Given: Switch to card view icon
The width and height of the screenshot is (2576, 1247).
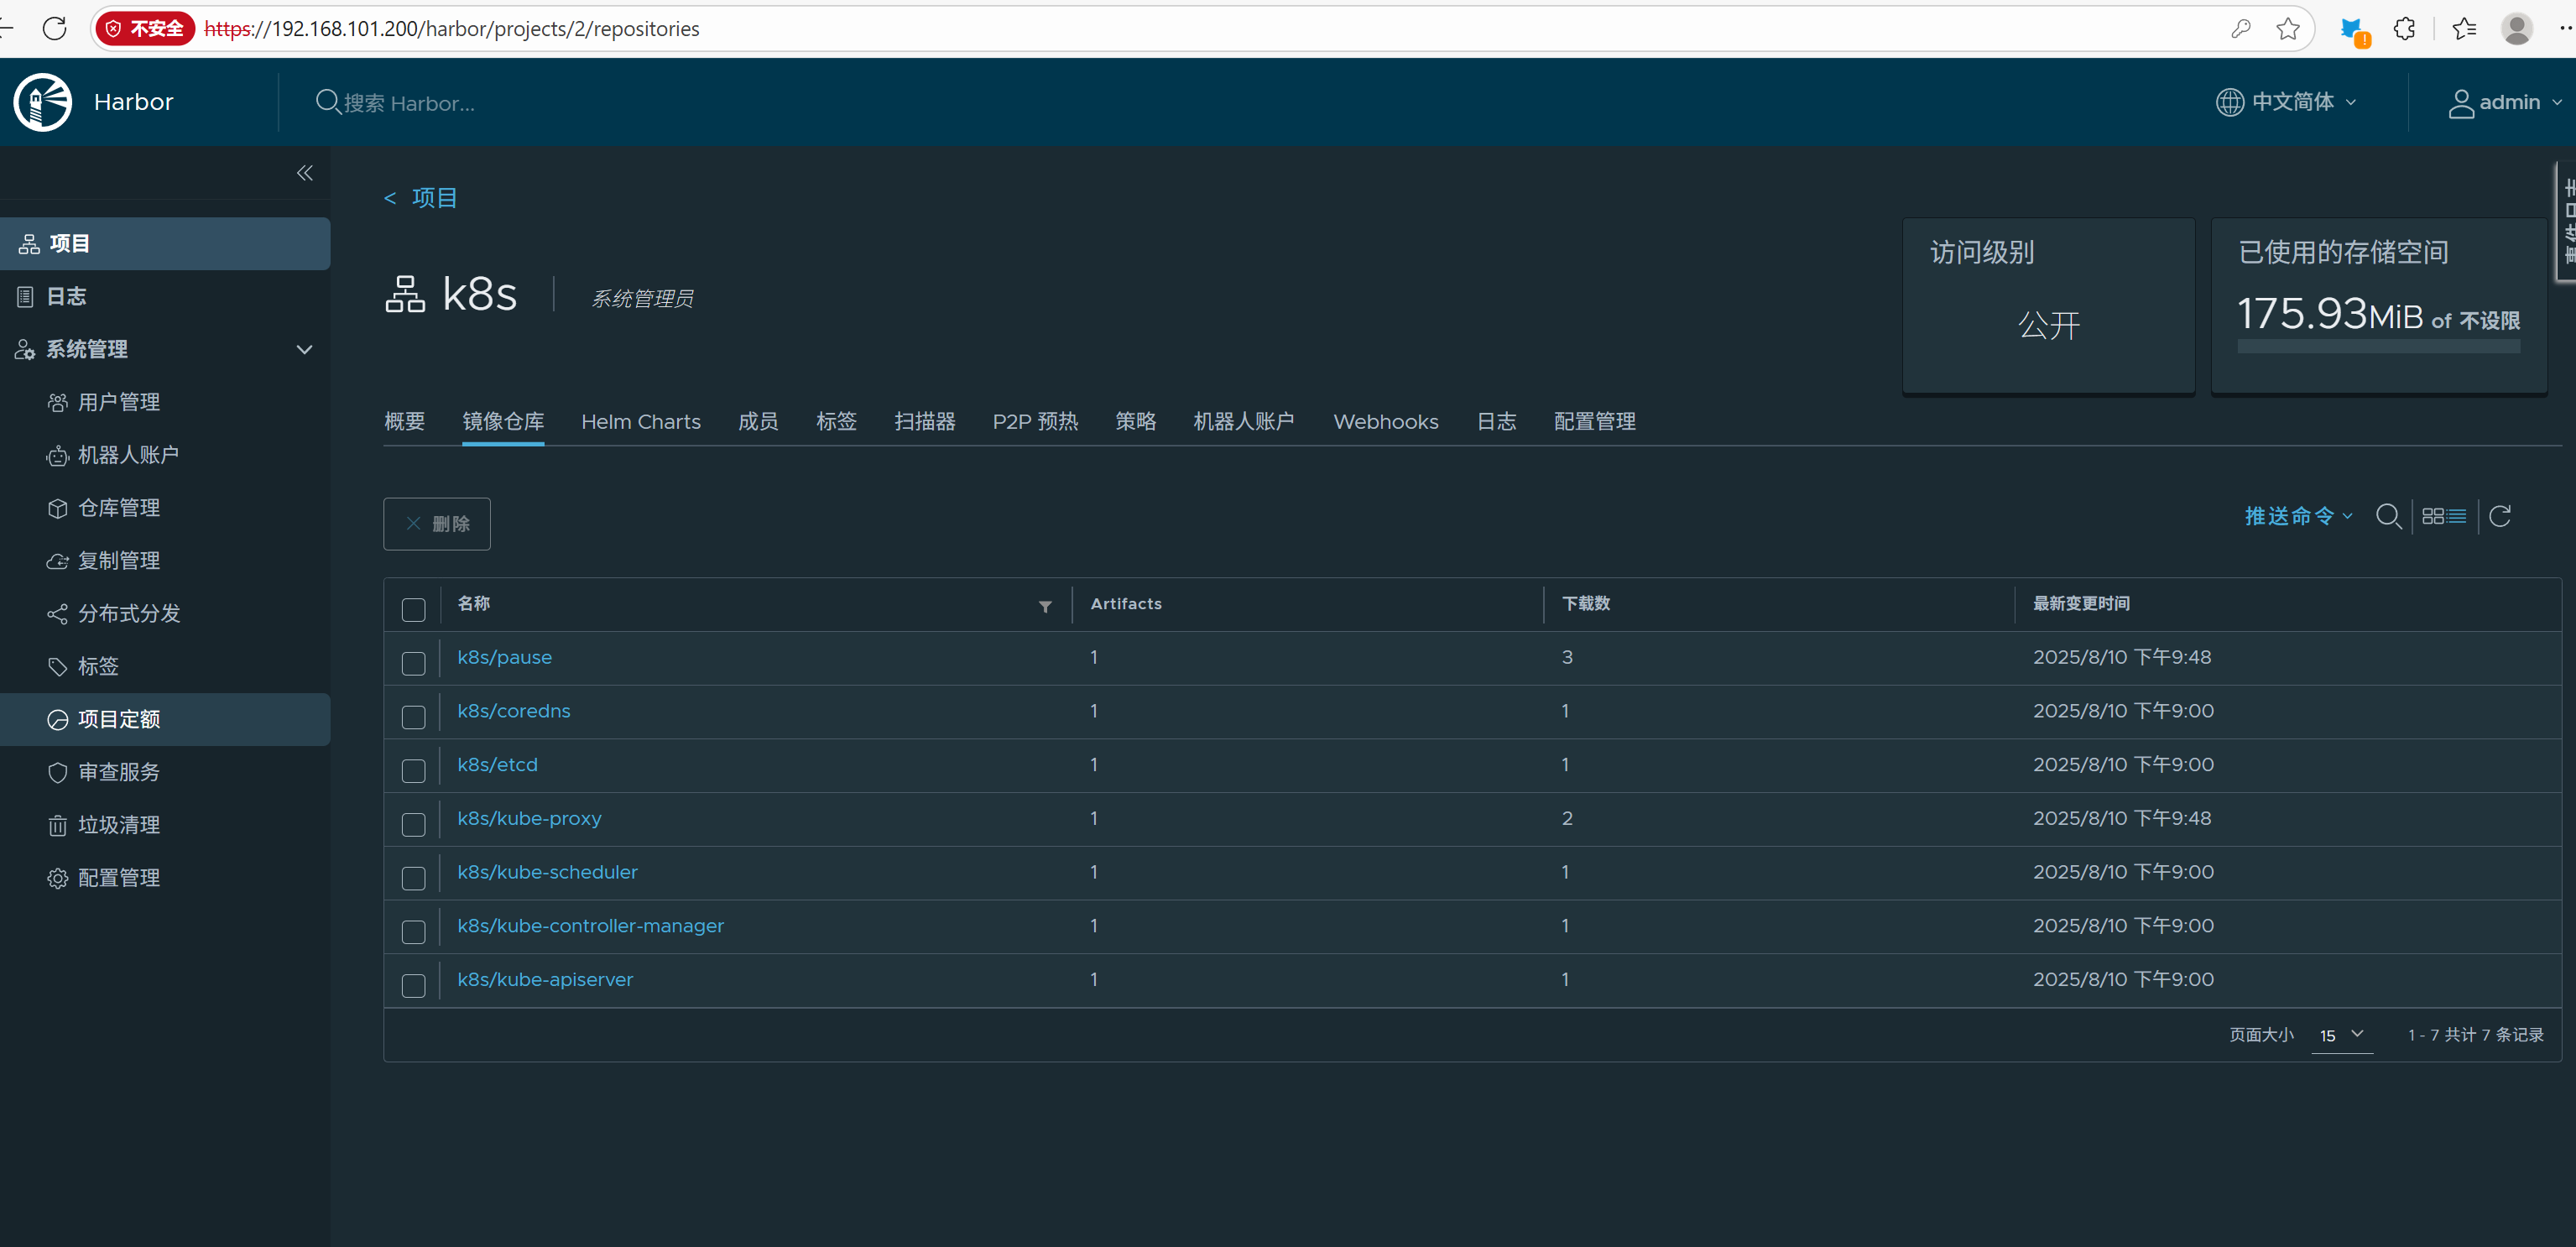Looking at the screenshot, I should 2432,516.
